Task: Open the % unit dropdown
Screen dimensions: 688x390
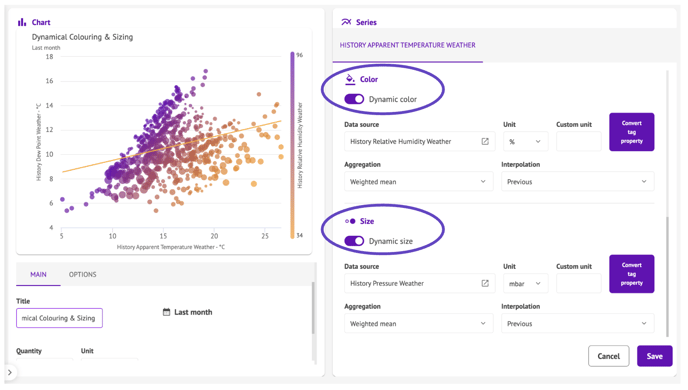Action: click(525, 141)
